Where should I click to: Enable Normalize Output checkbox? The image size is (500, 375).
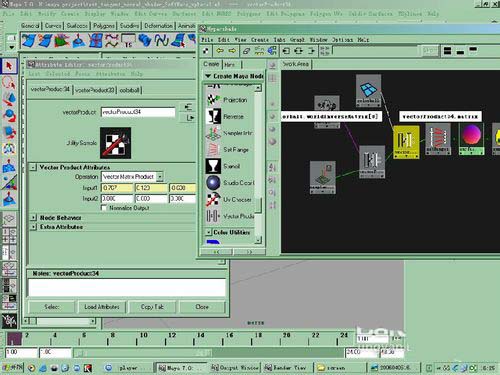tap(104, 208)
